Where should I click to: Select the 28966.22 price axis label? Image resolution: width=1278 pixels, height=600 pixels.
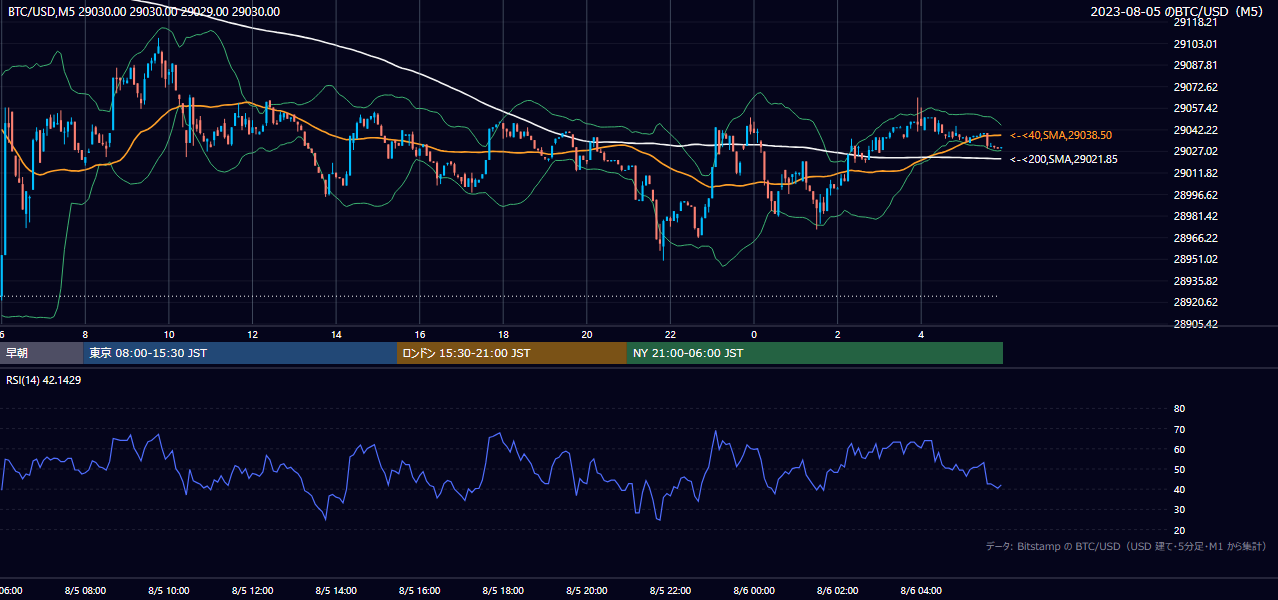(1195, 238)
